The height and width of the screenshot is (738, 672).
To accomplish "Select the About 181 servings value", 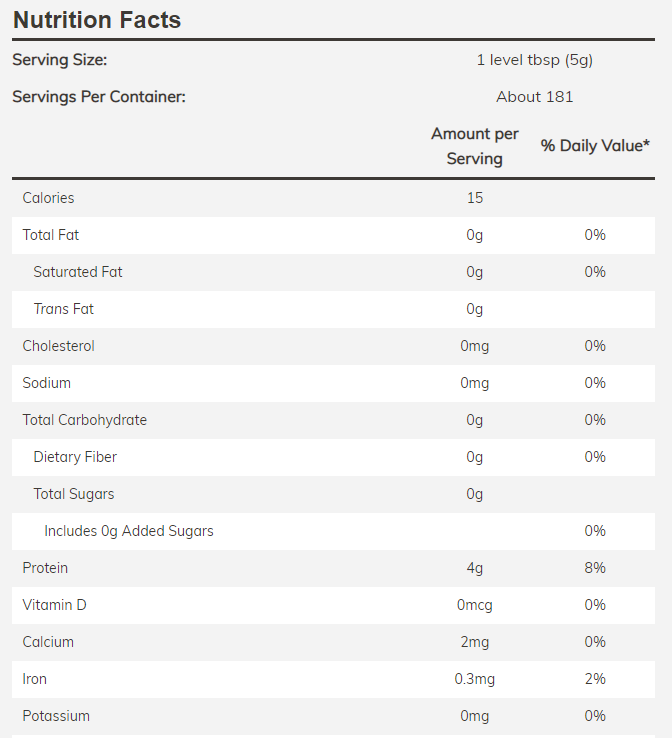I will pos(534,97).
